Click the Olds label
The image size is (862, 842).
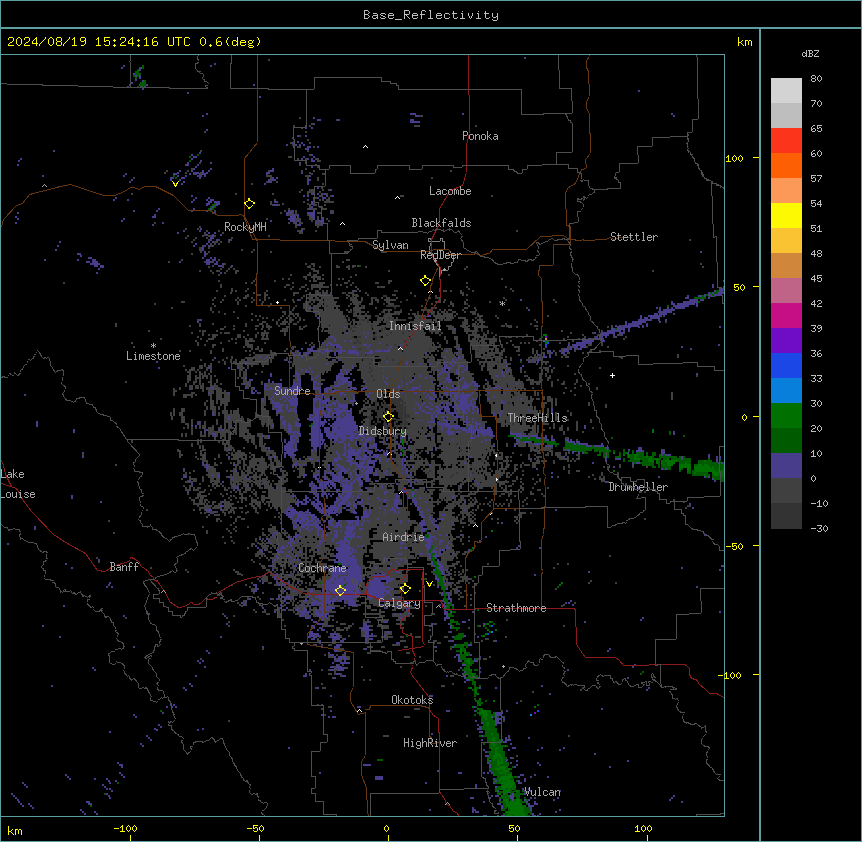coord(388,394)
